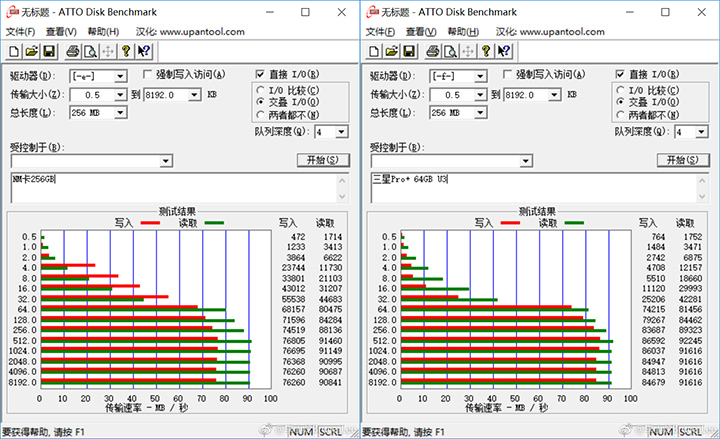Open 8192.0 max size dropdown in right window

pos(555,95)
